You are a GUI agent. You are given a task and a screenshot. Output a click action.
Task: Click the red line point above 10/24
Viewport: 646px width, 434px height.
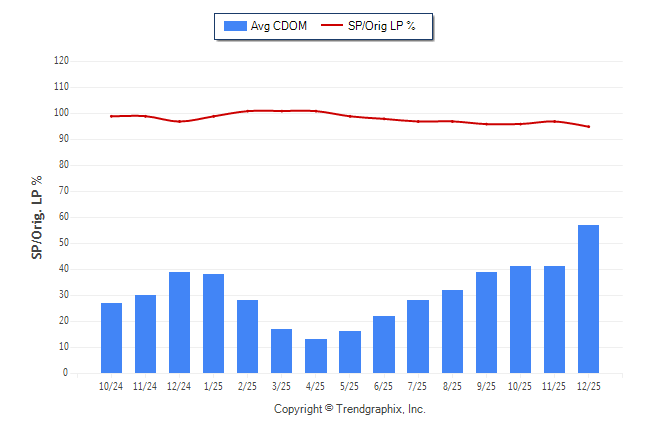pyautogui.click(x=111, y=116)
